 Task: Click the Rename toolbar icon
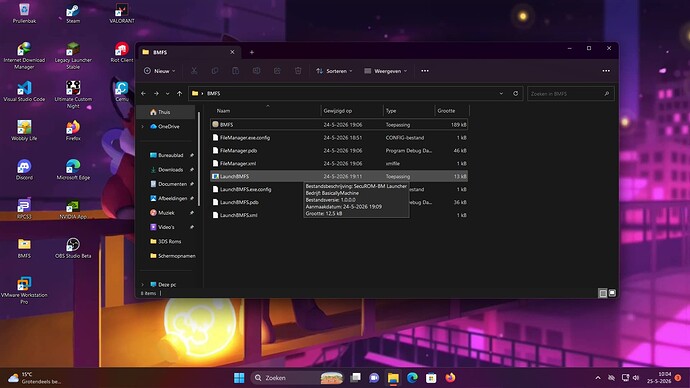coord(256,71)
